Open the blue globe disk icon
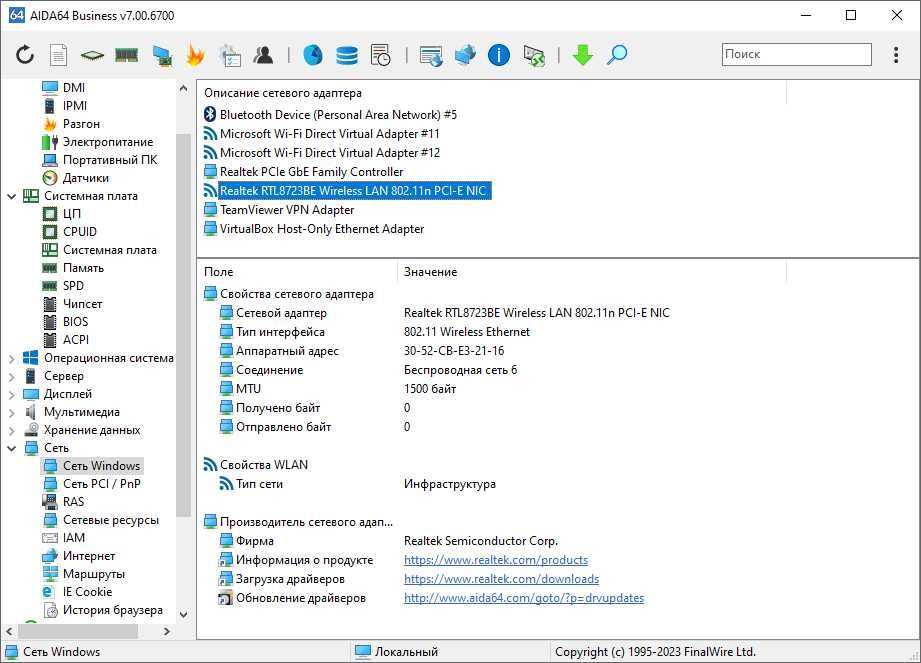The image size is (921, 663). click(x=312, y=55)
